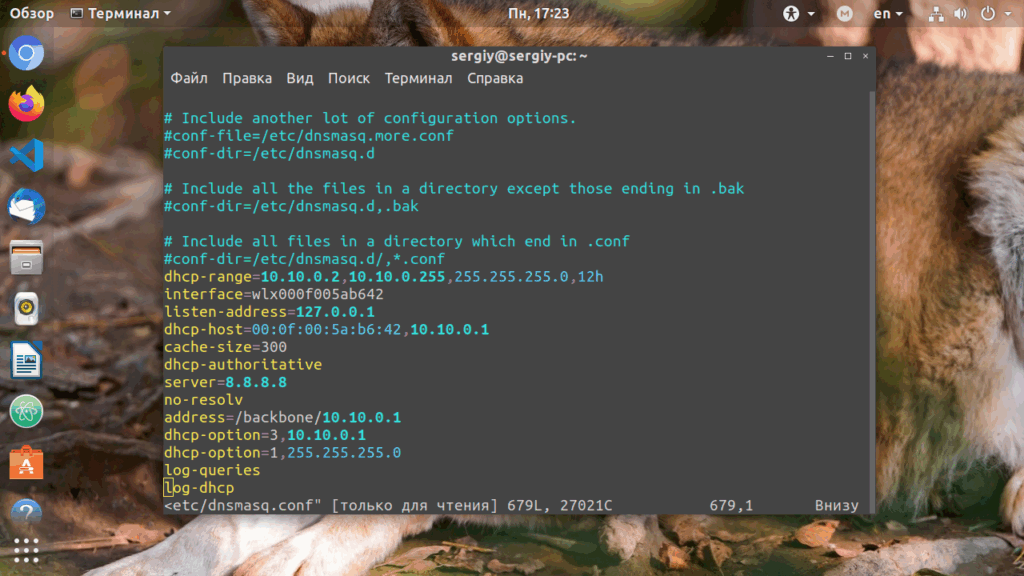Open Visual Studio Code from dock

point(26,155)
